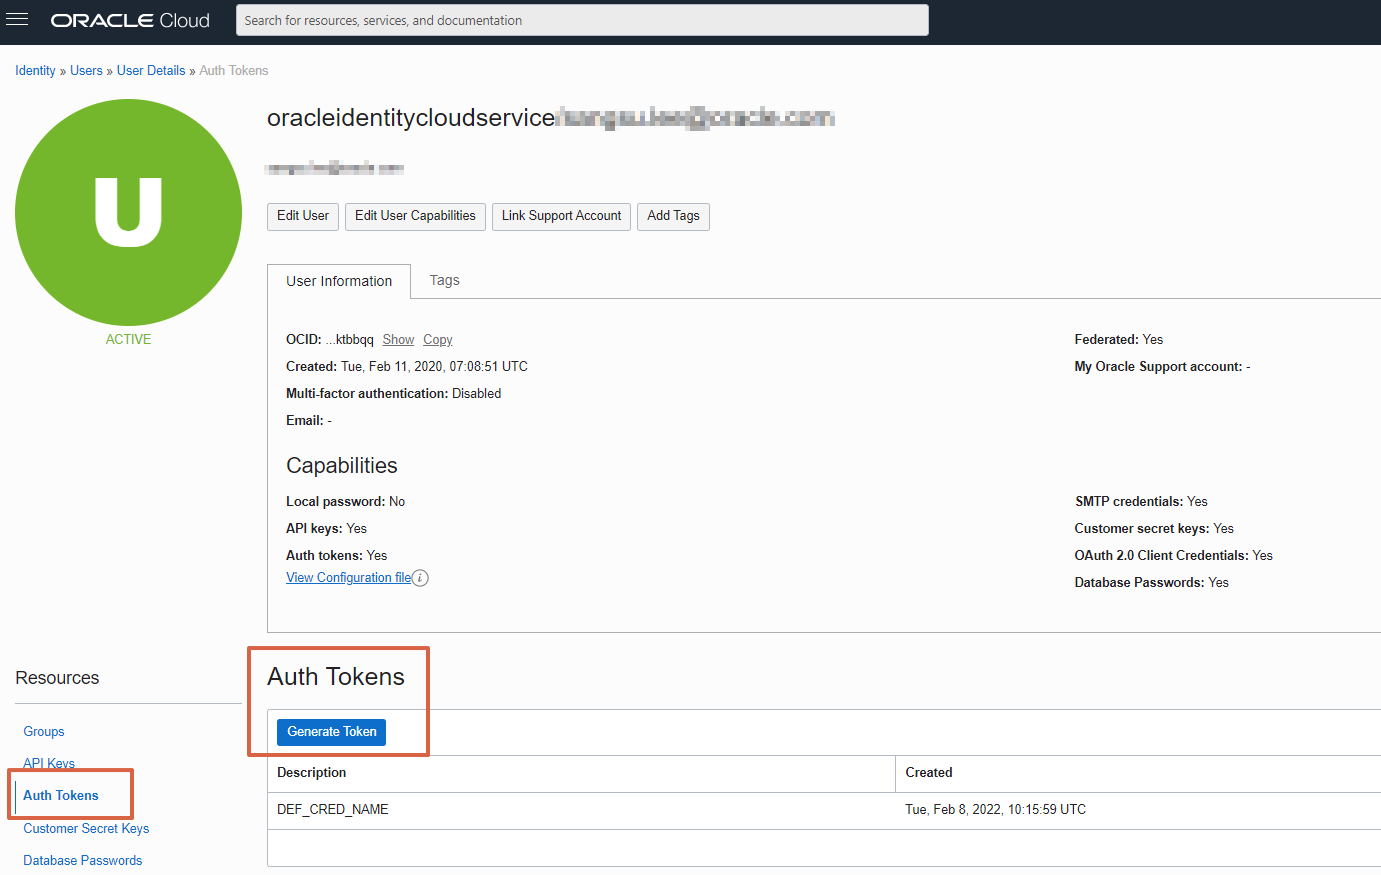Click 'SMTP credentials: Yes' text
The image size is (1381, 875).
tap(1141, 502)
